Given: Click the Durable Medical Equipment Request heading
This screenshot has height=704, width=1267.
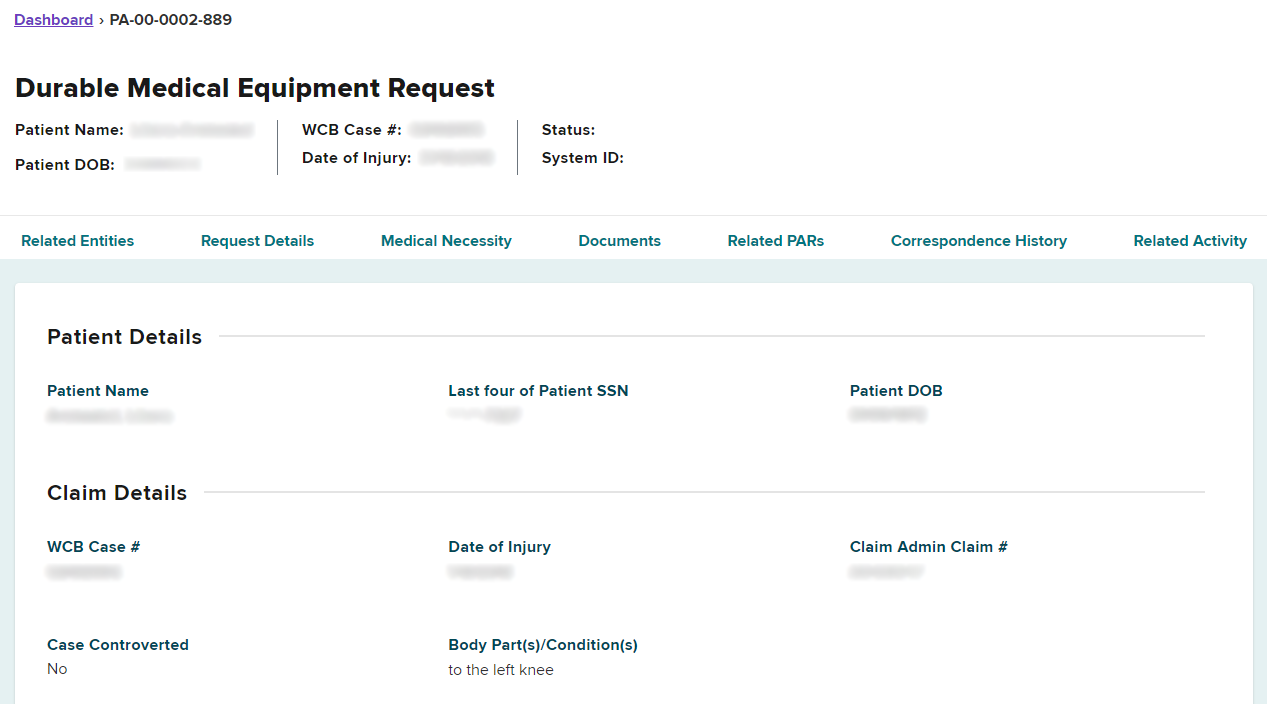Looking at the screenshot, I should pyautogui.click(x=255, y=88).
